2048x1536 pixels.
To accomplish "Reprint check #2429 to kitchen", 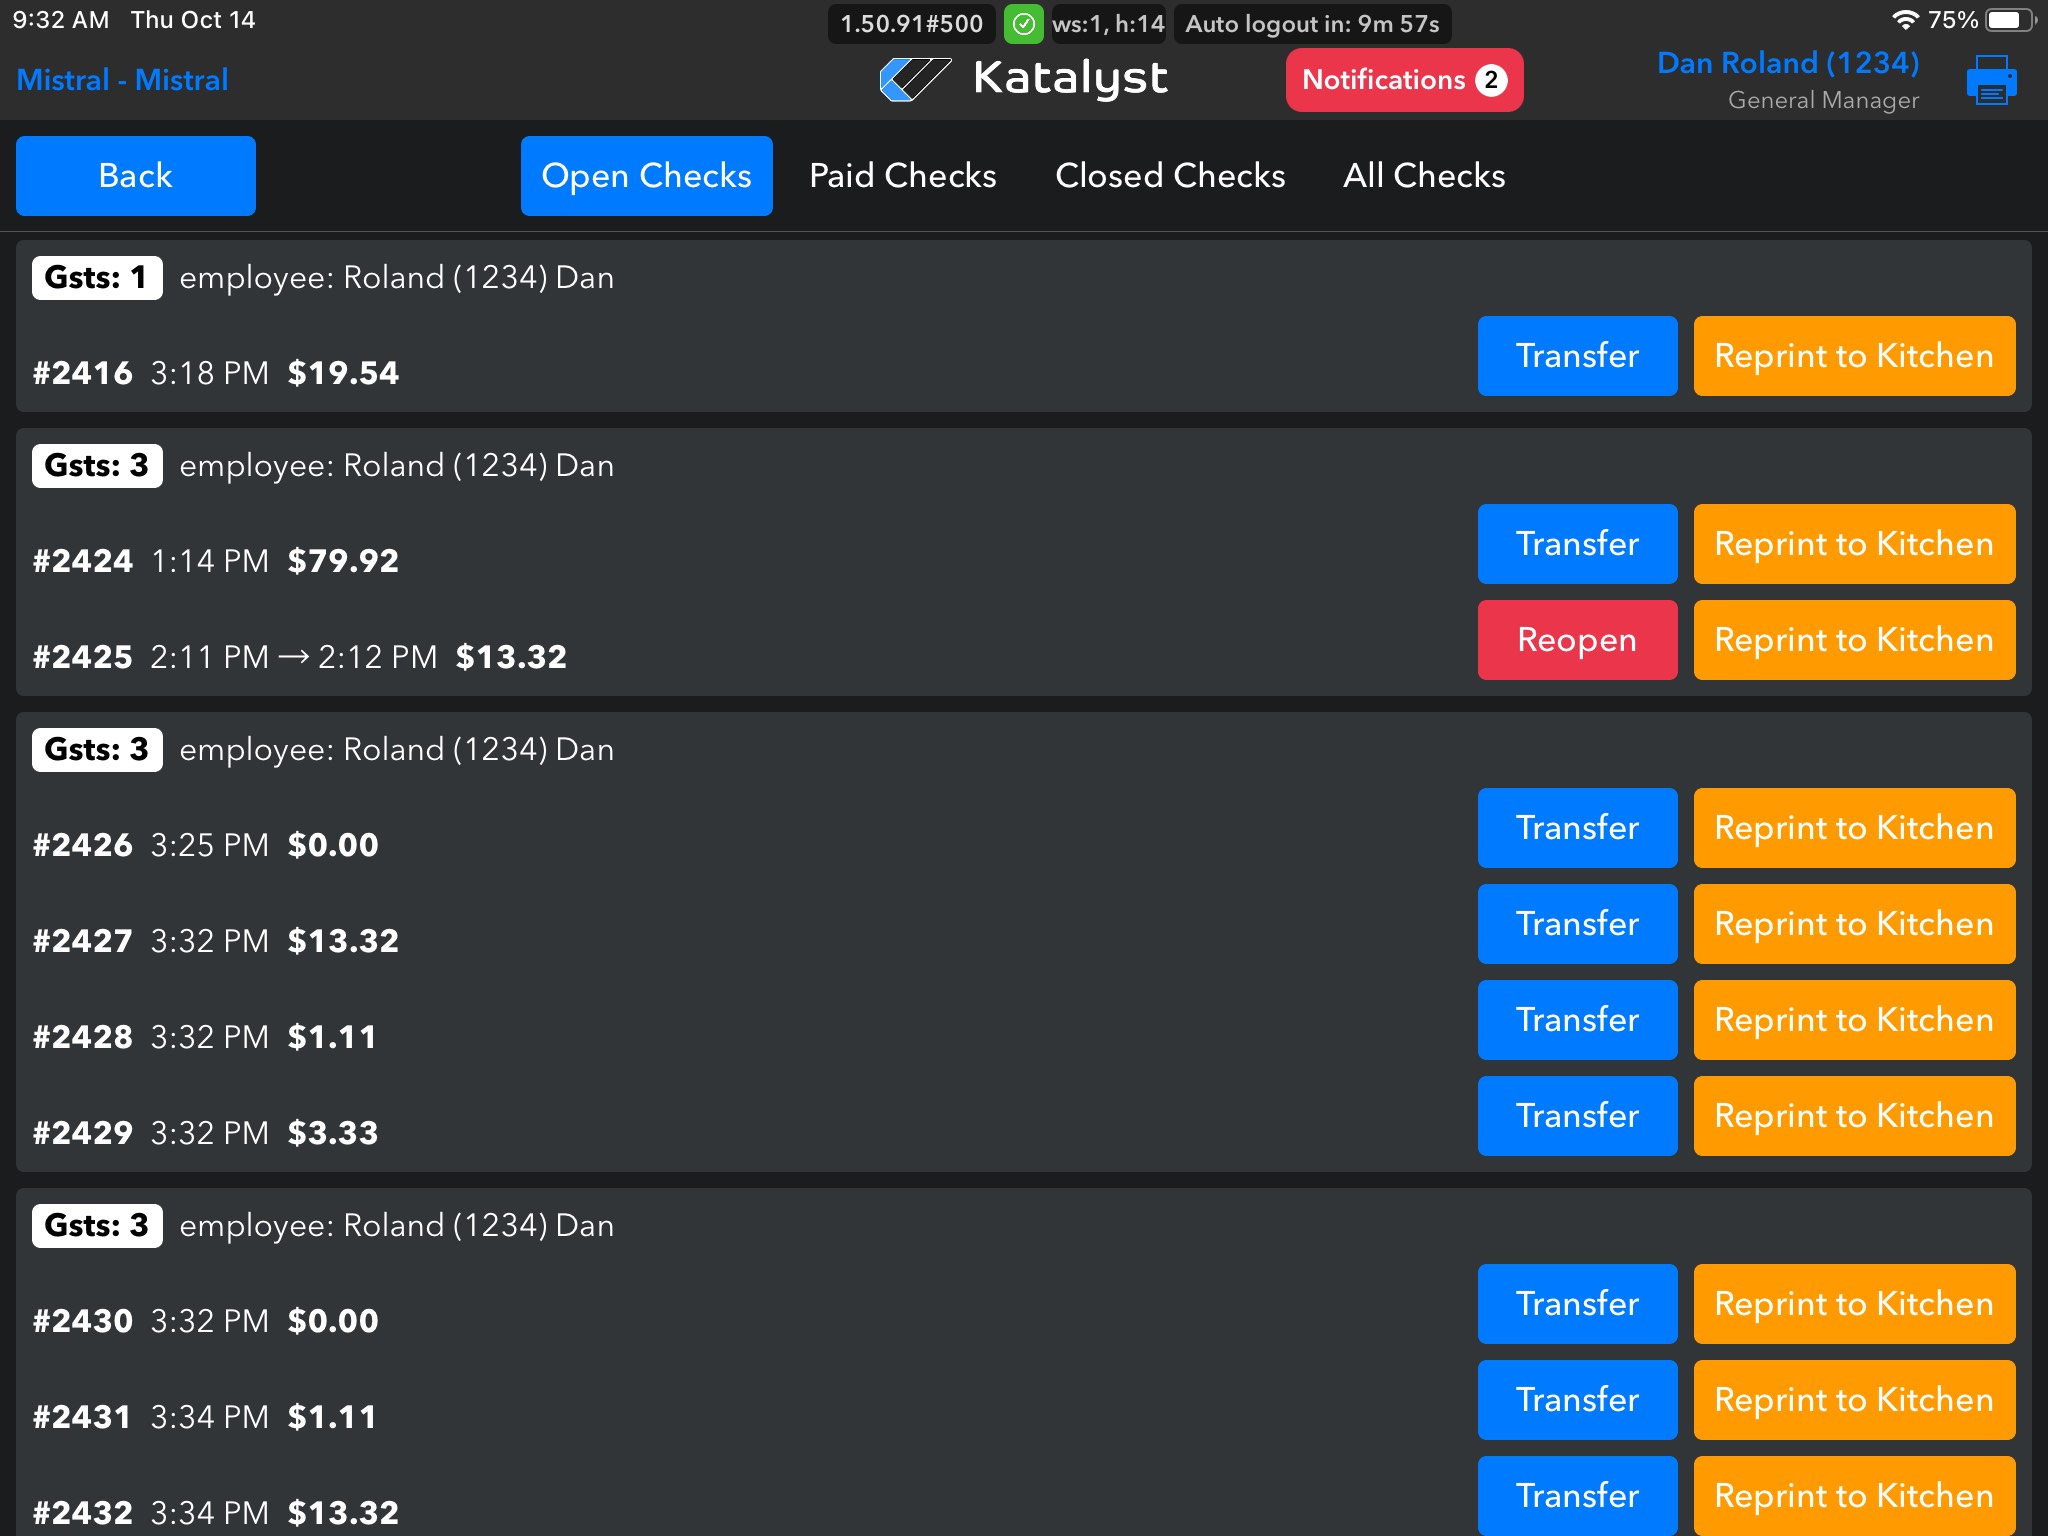I will (x=1854, y=1116).
